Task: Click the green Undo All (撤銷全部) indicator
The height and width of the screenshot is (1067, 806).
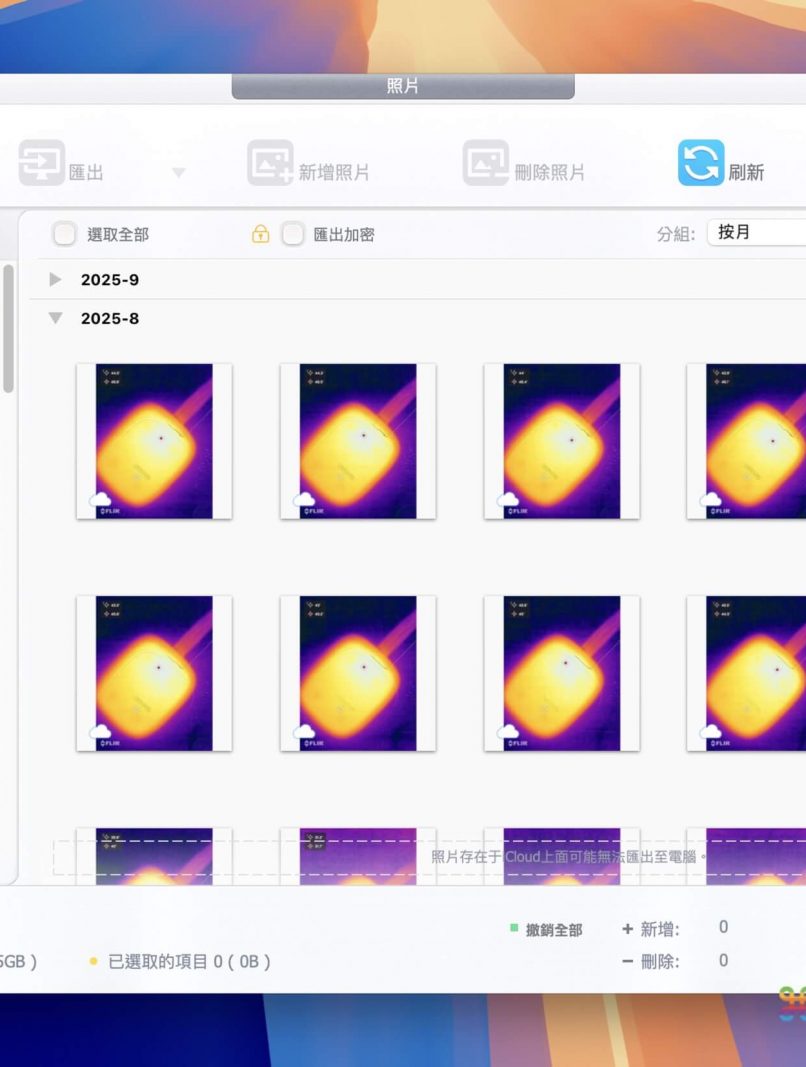Action: [x=514, y=929]
